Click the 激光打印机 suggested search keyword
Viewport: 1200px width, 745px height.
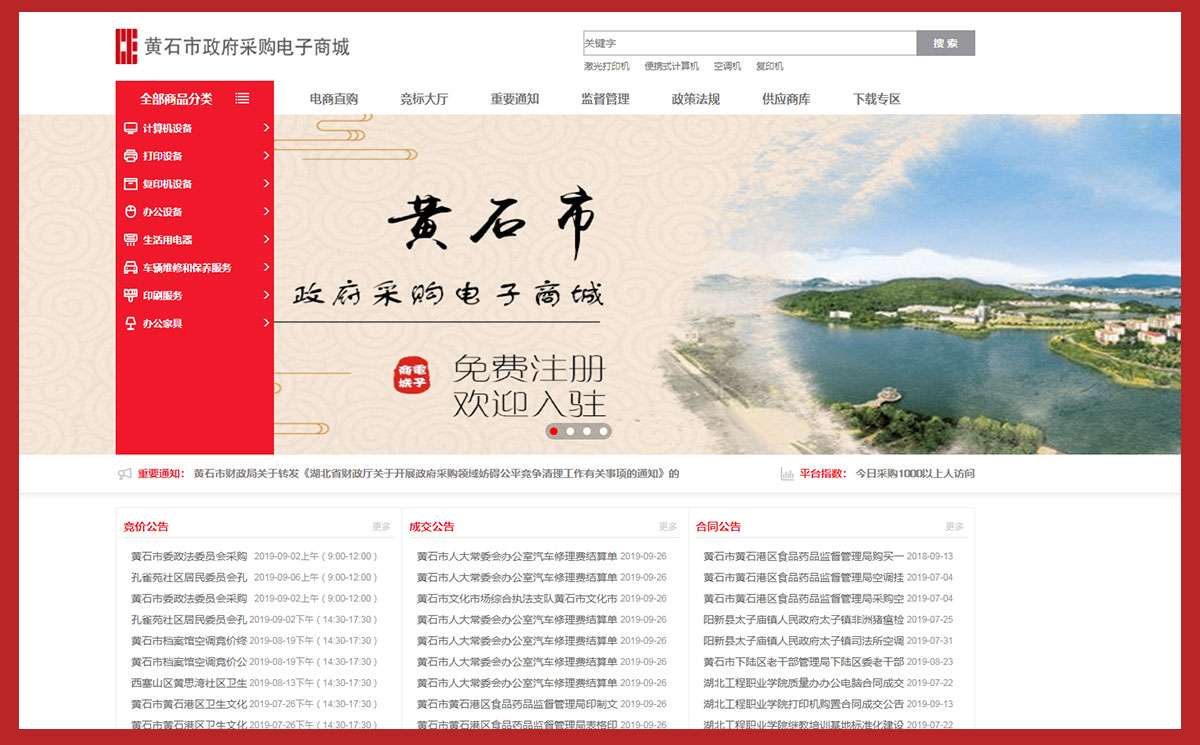pyautogui.click(x=607, y=67)
